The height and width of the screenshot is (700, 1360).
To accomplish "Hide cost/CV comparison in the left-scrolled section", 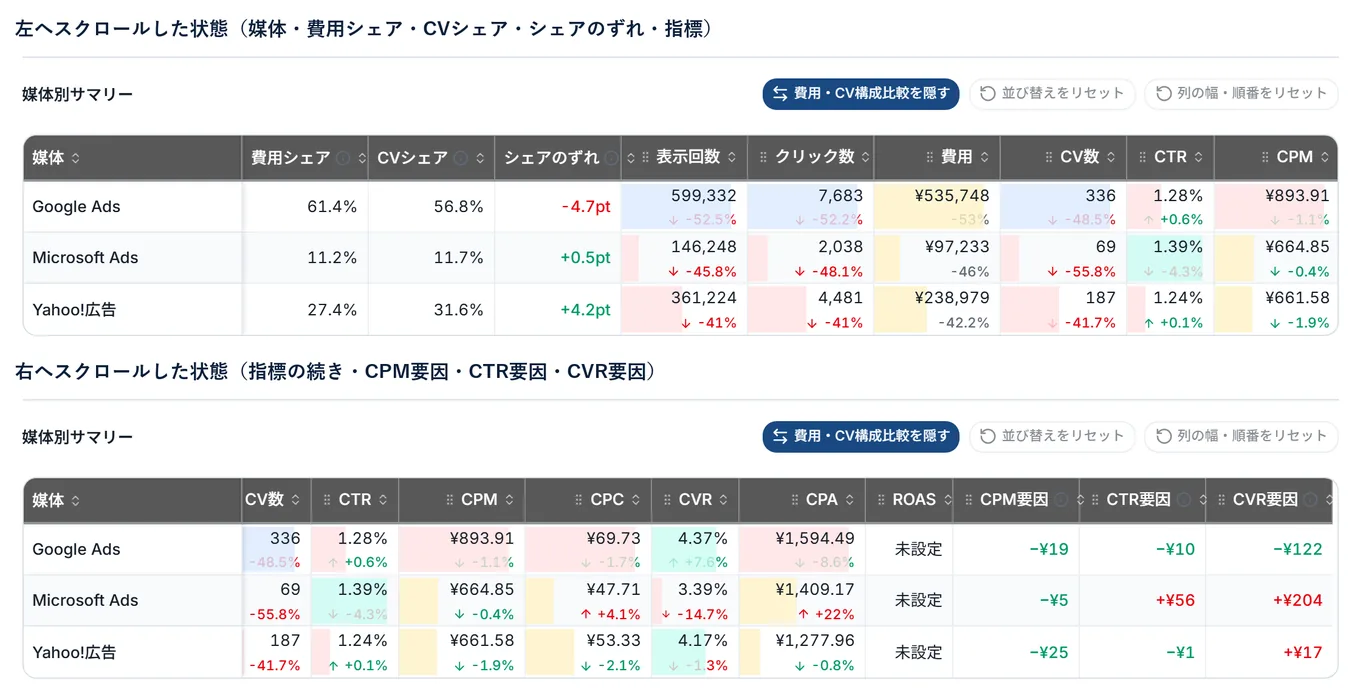I will [861, 93].
